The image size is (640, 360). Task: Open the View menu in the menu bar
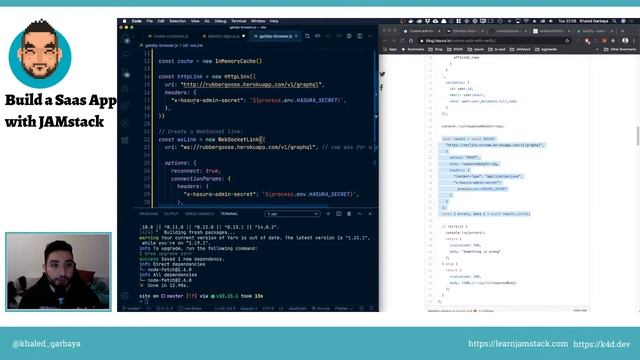coord(195,21)
